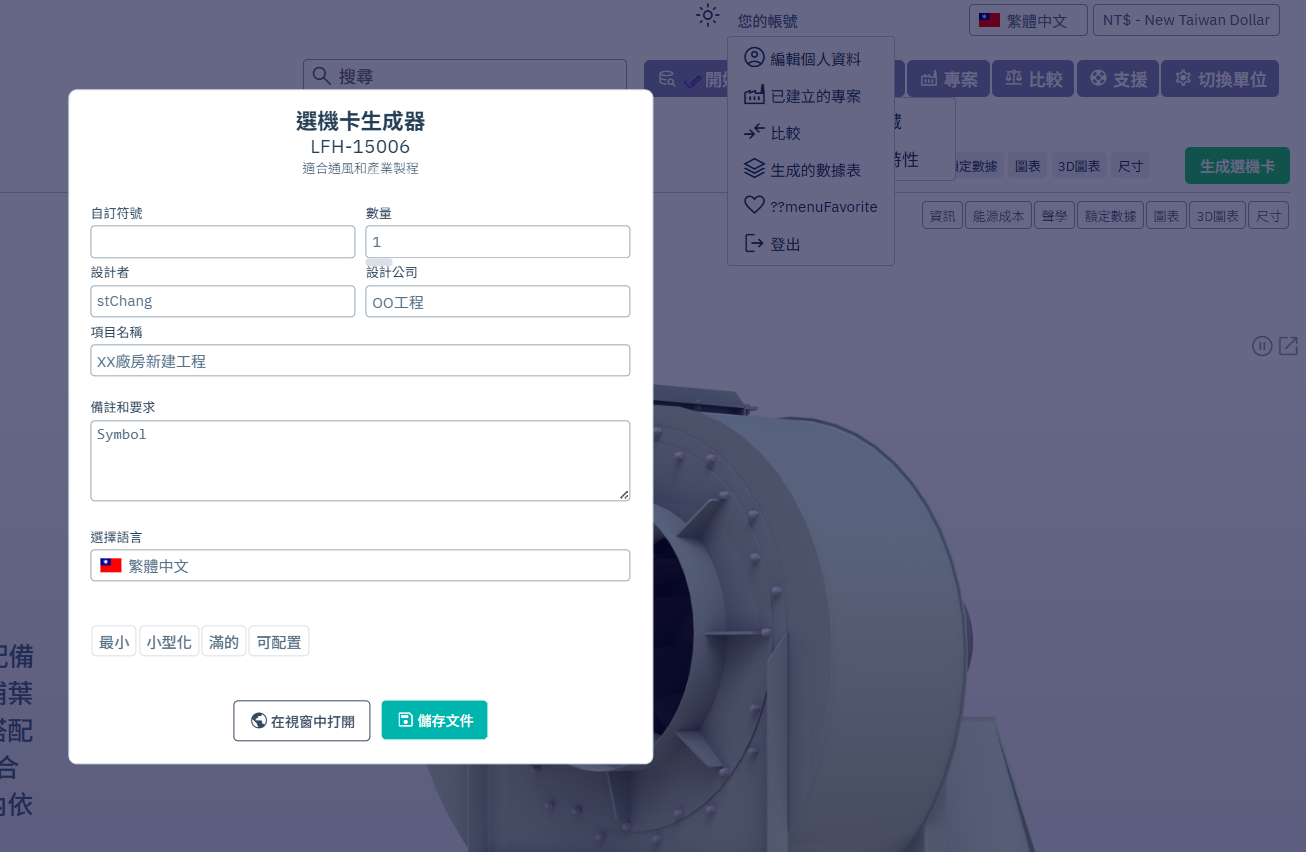Click the logout arrow icon beside 登出
This screenshot has height=852, width=1306.
coord(754,243)
